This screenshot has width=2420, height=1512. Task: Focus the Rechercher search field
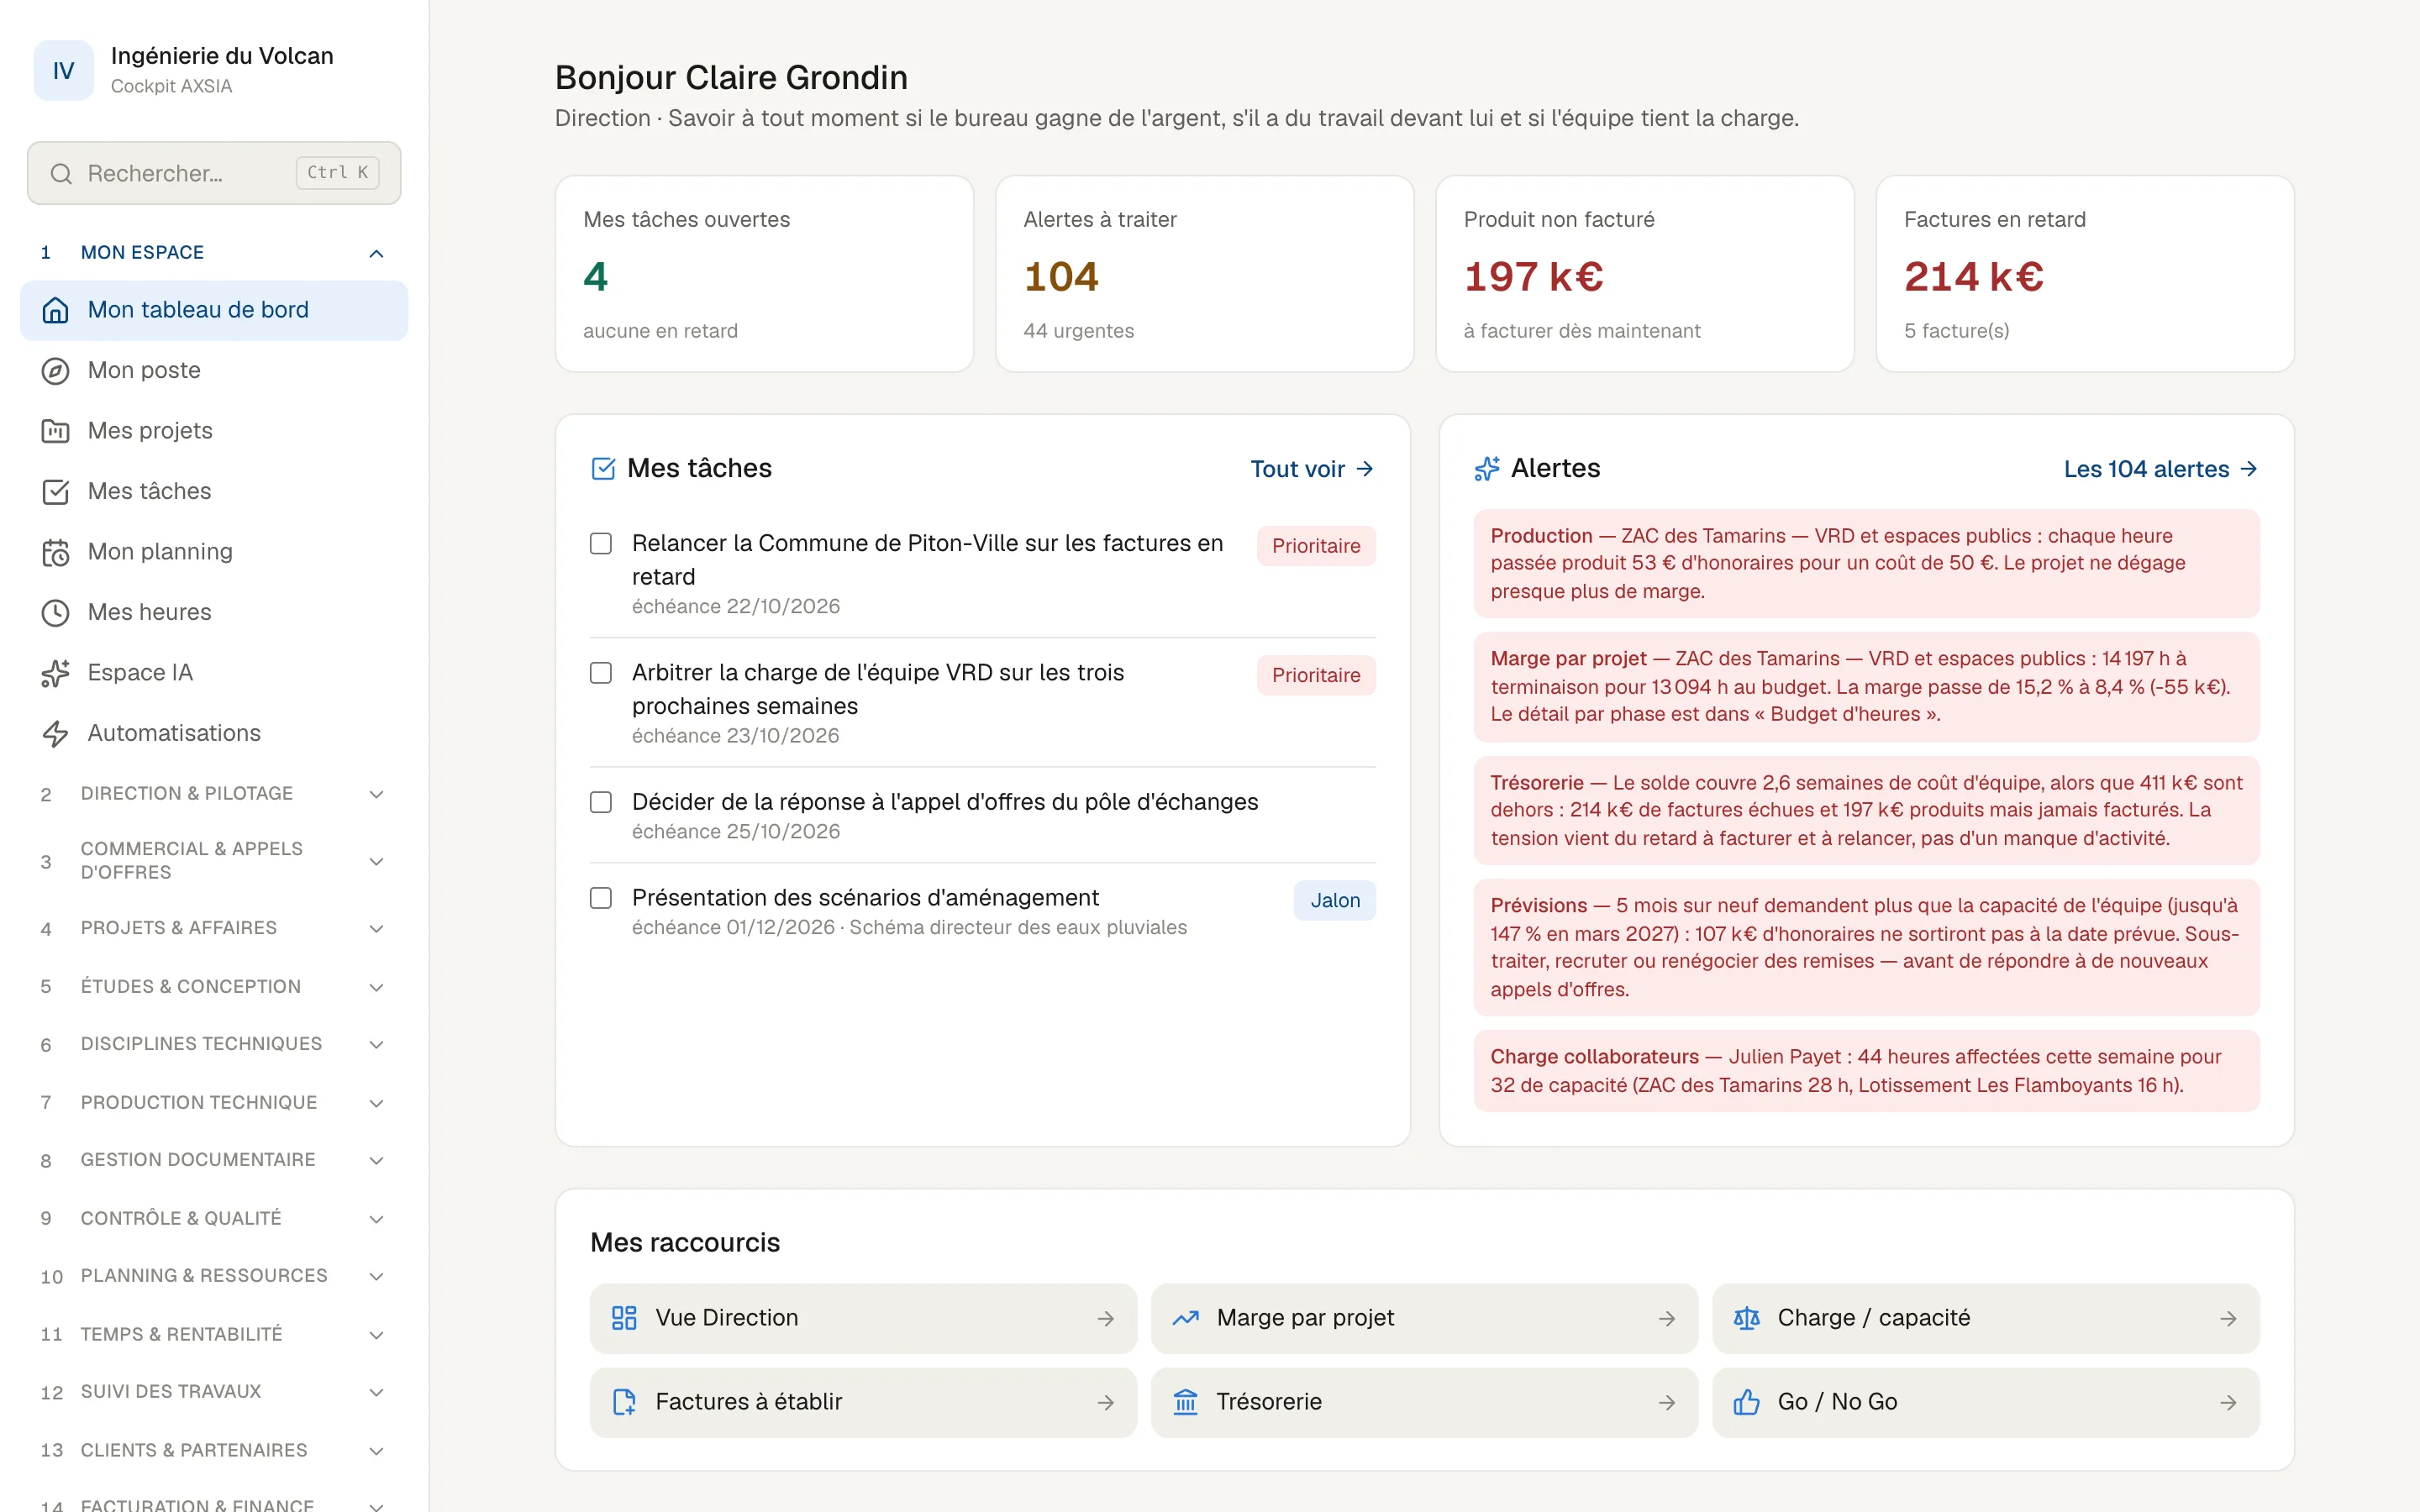(x=214, y=173)
